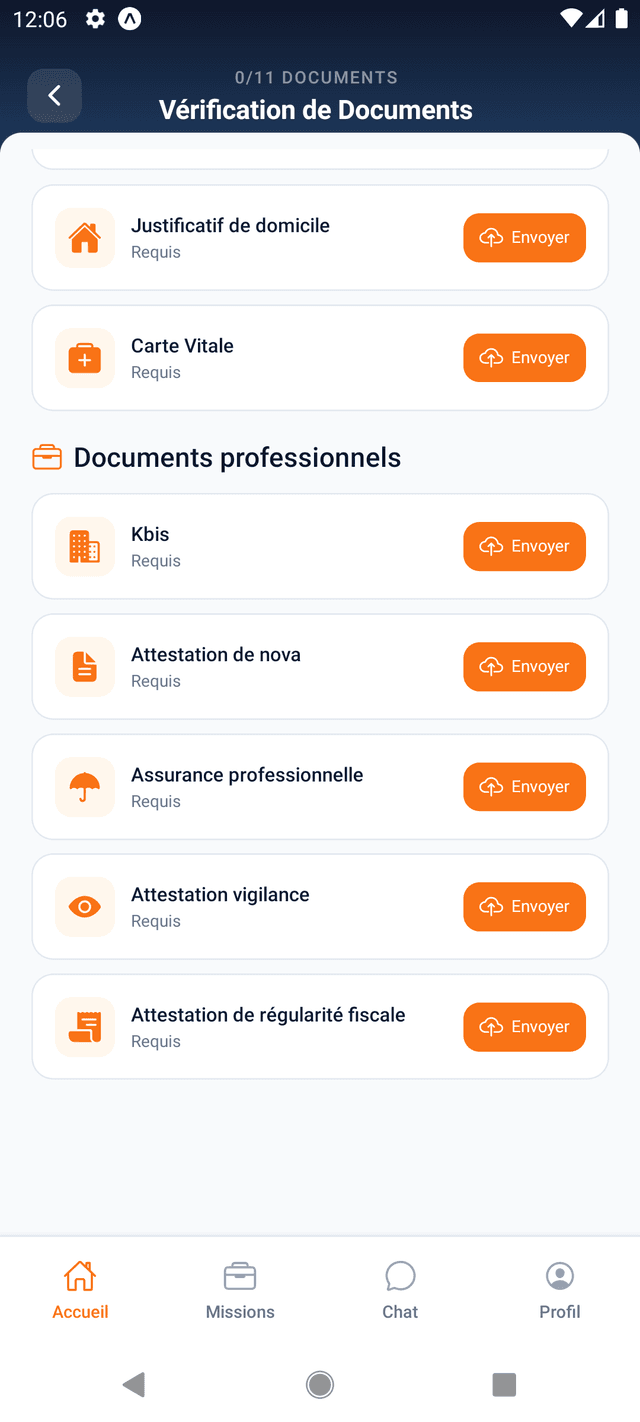
Task: Open the Chat tab in bottom navigation
Action: click(400, 1288)
